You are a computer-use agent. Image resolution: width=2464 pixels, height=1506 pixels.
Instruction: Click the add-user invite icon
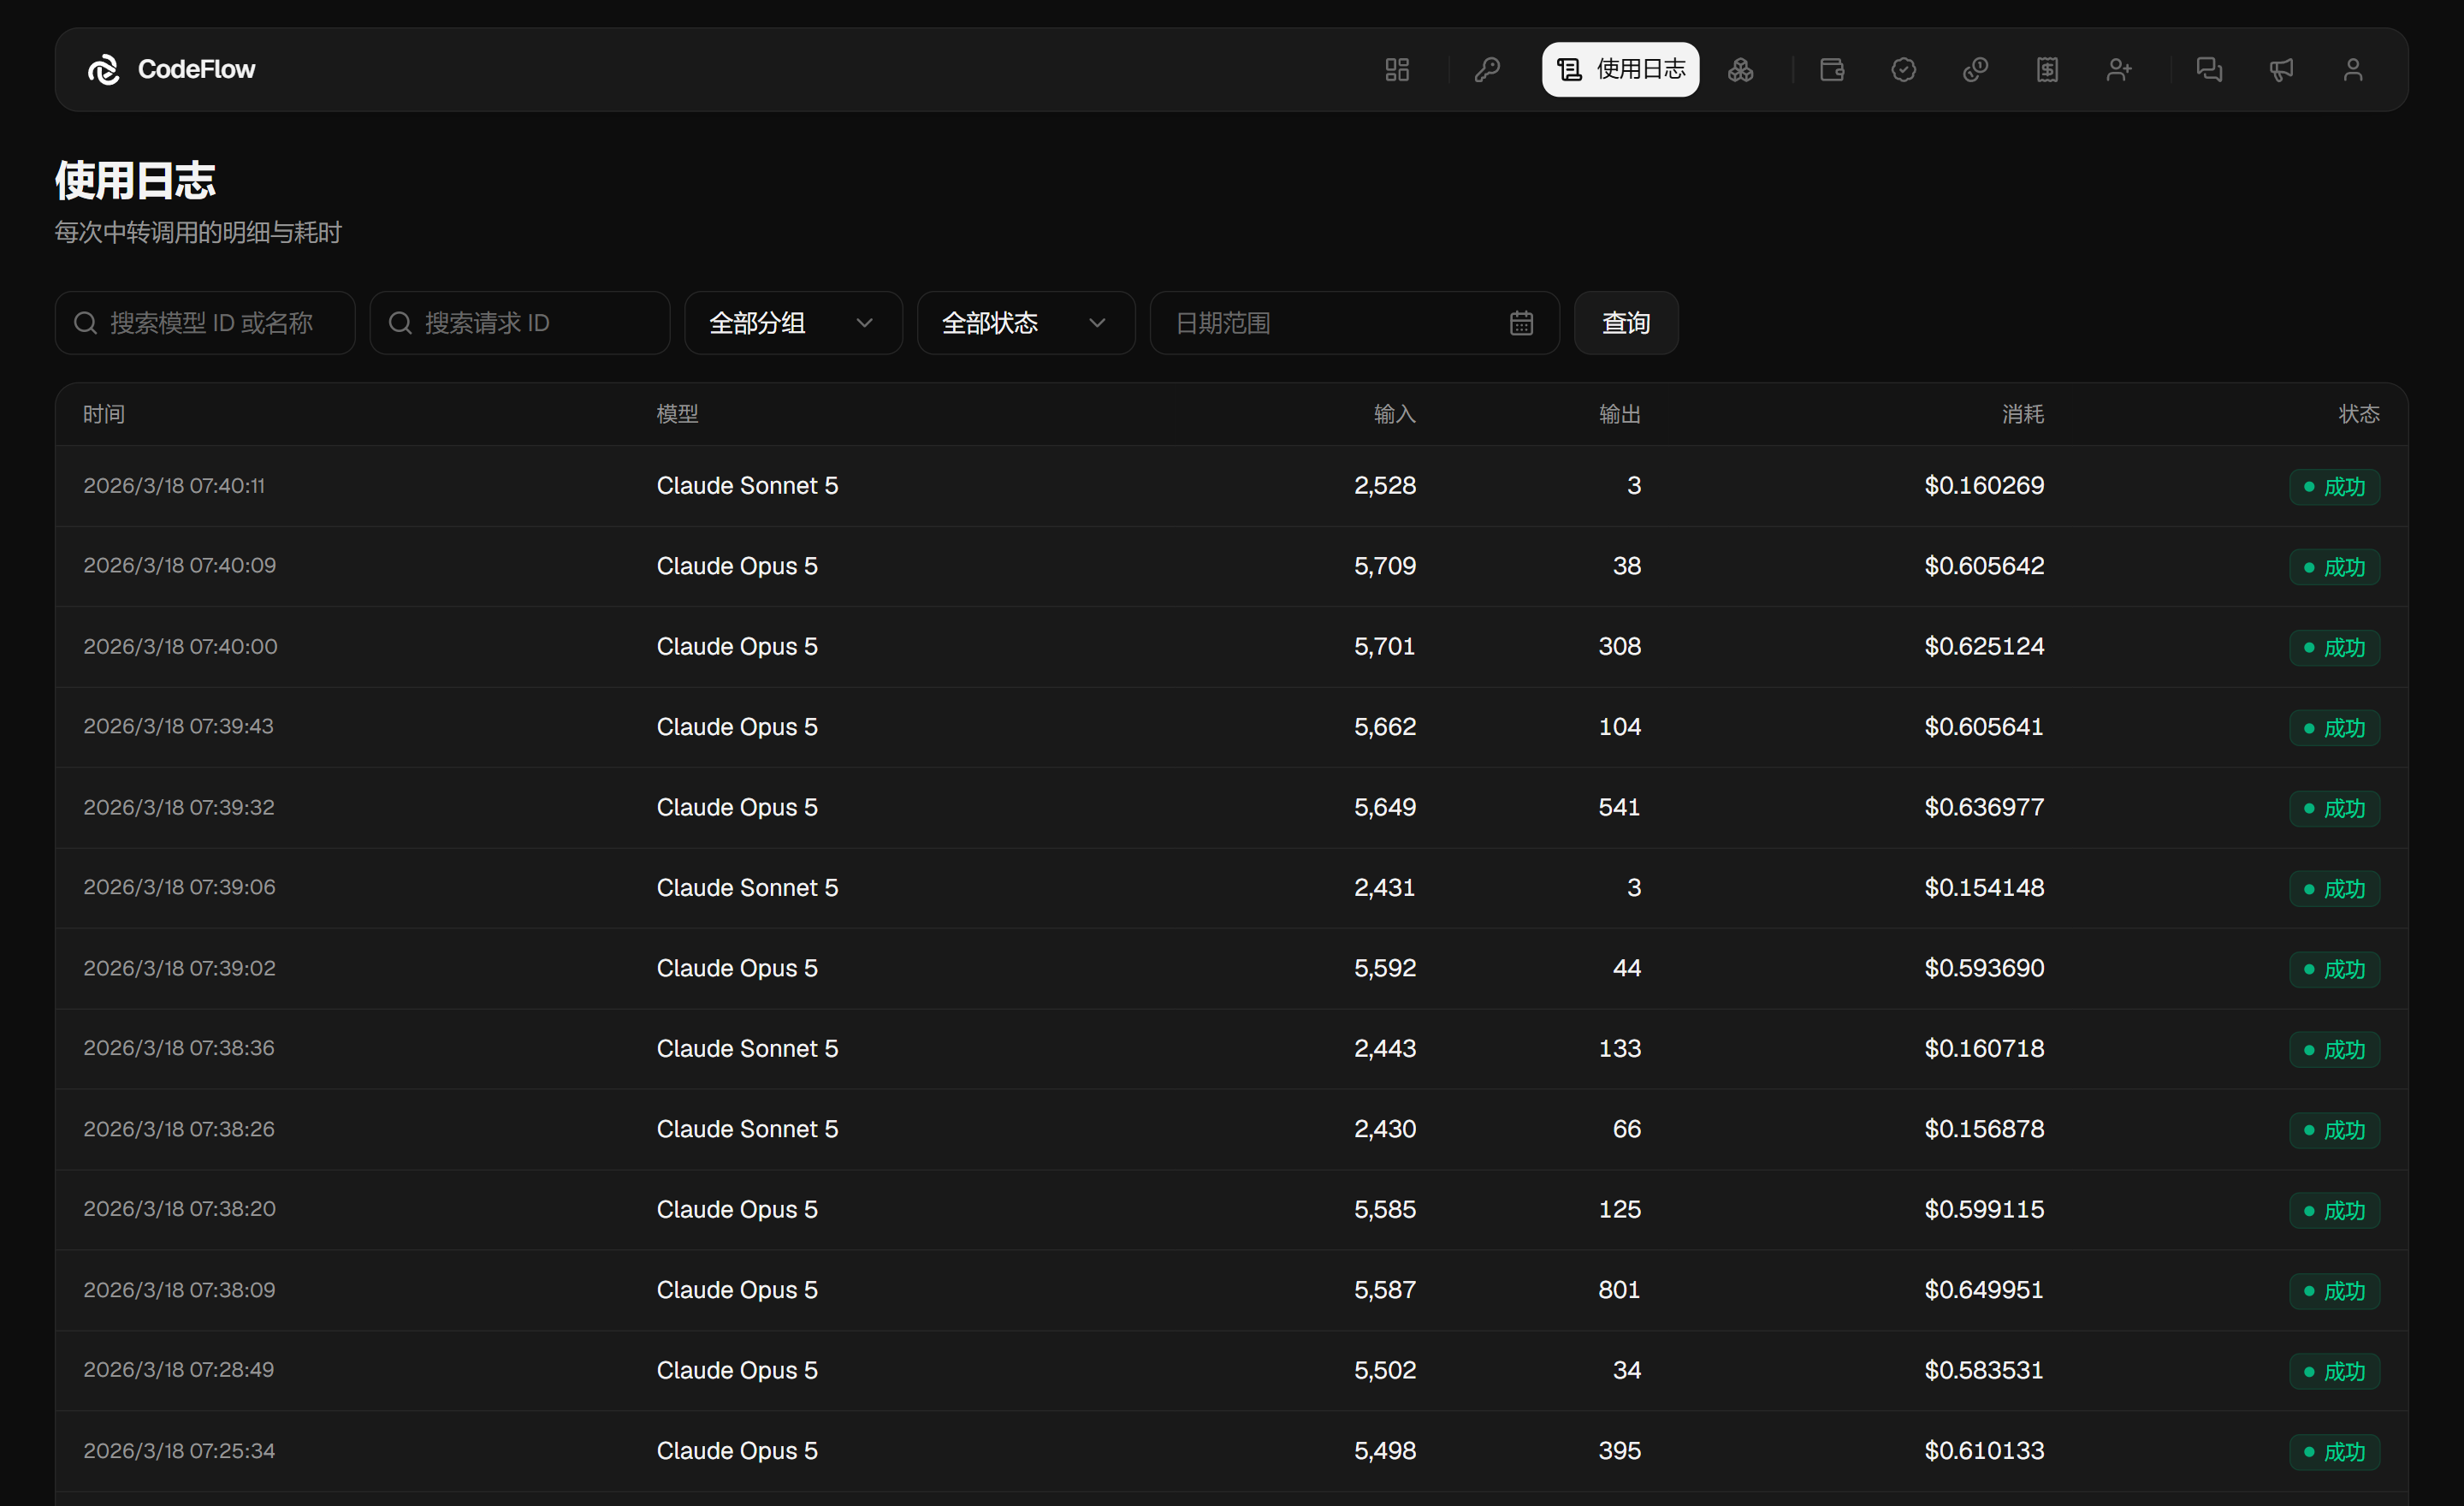click(x=2119, y=69)
